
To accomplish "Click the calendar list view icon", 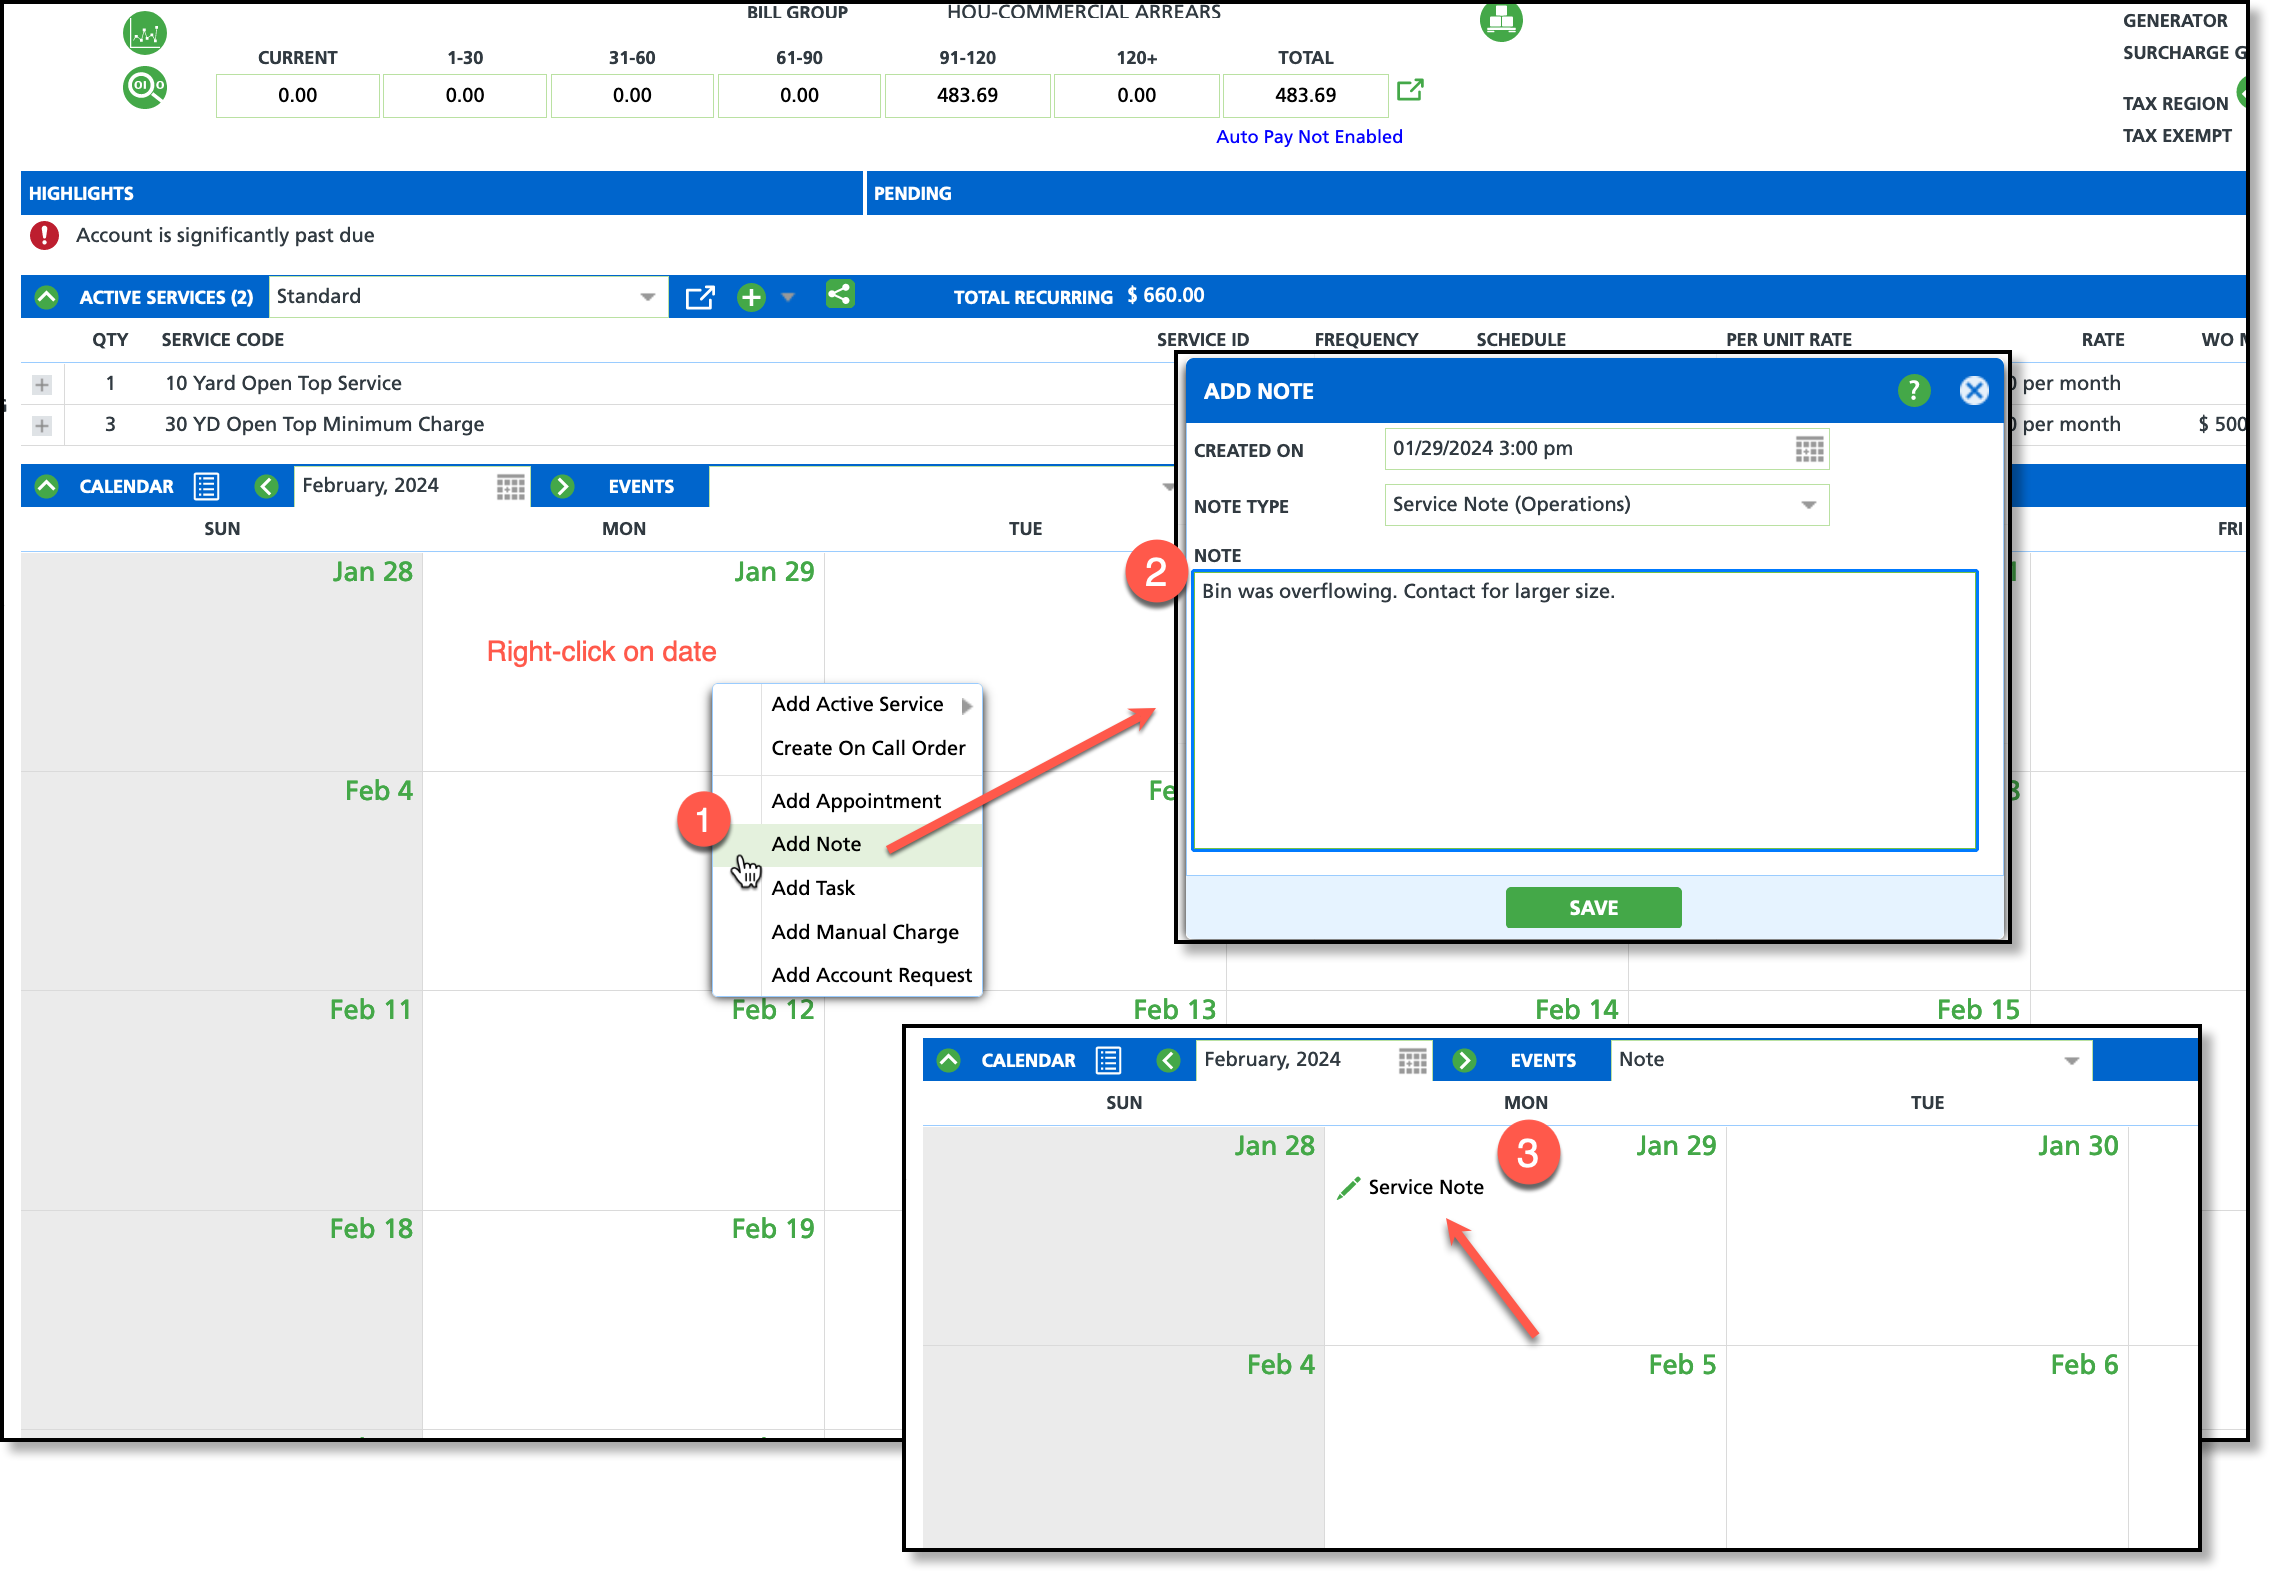I will click(x=207, y=487).
